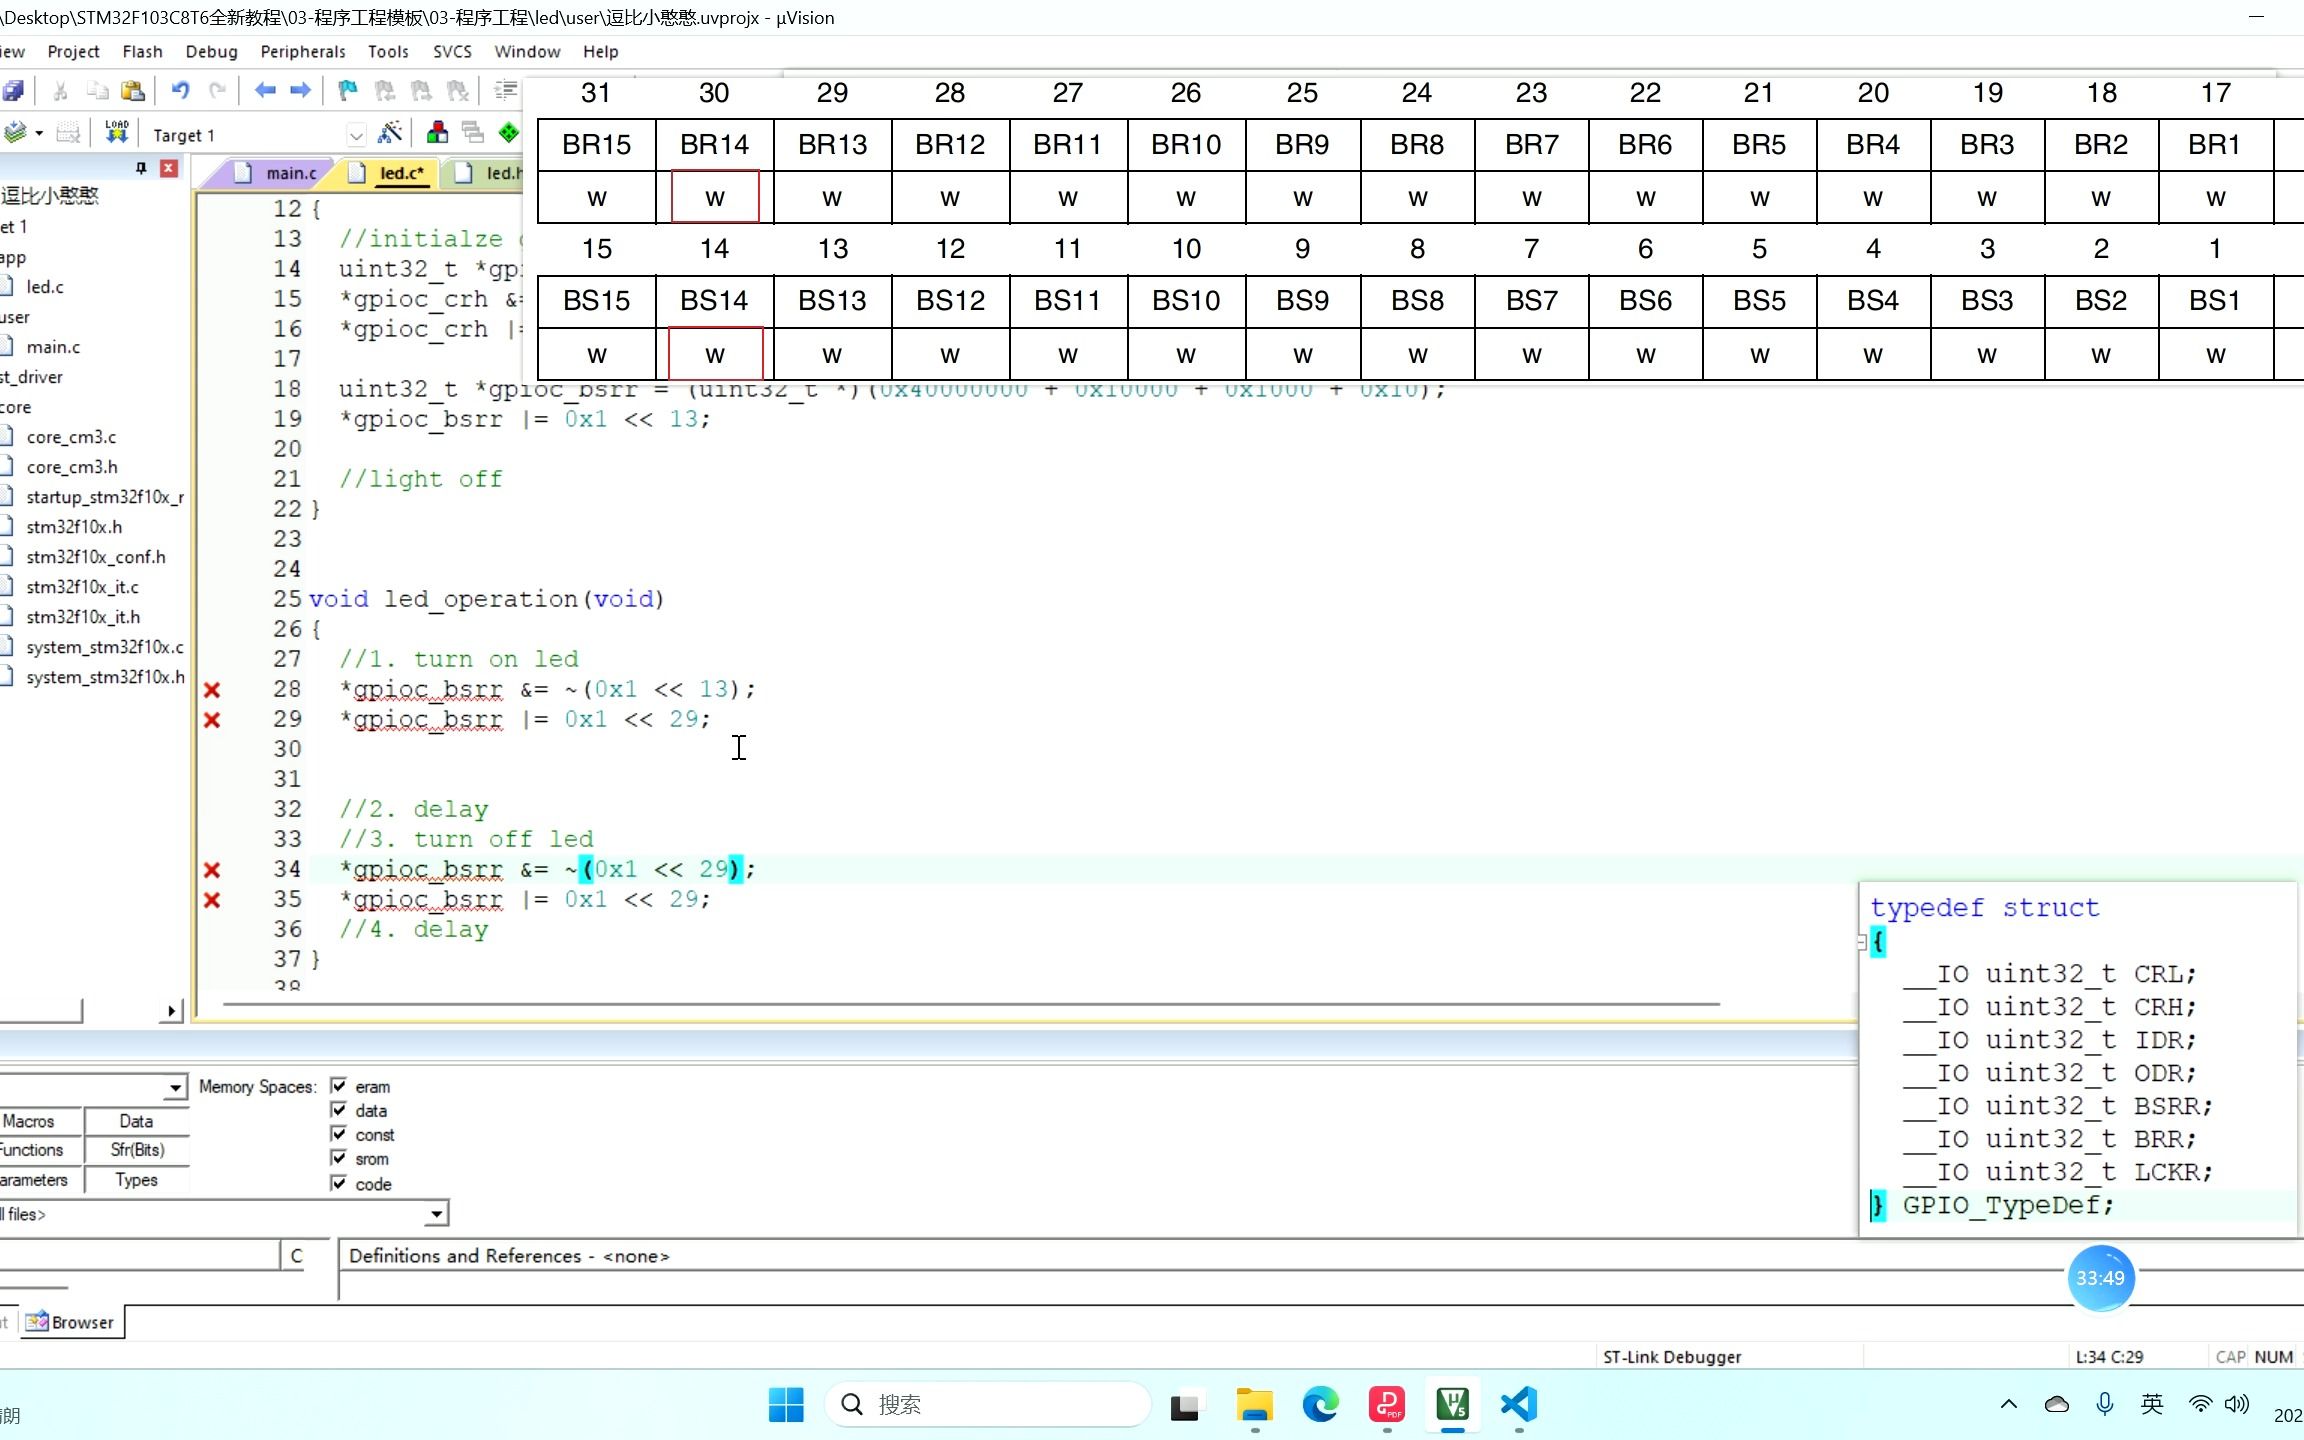The image size is (2304, 1440).
Task: Close the project panel with red X
Action: point(169,168)
